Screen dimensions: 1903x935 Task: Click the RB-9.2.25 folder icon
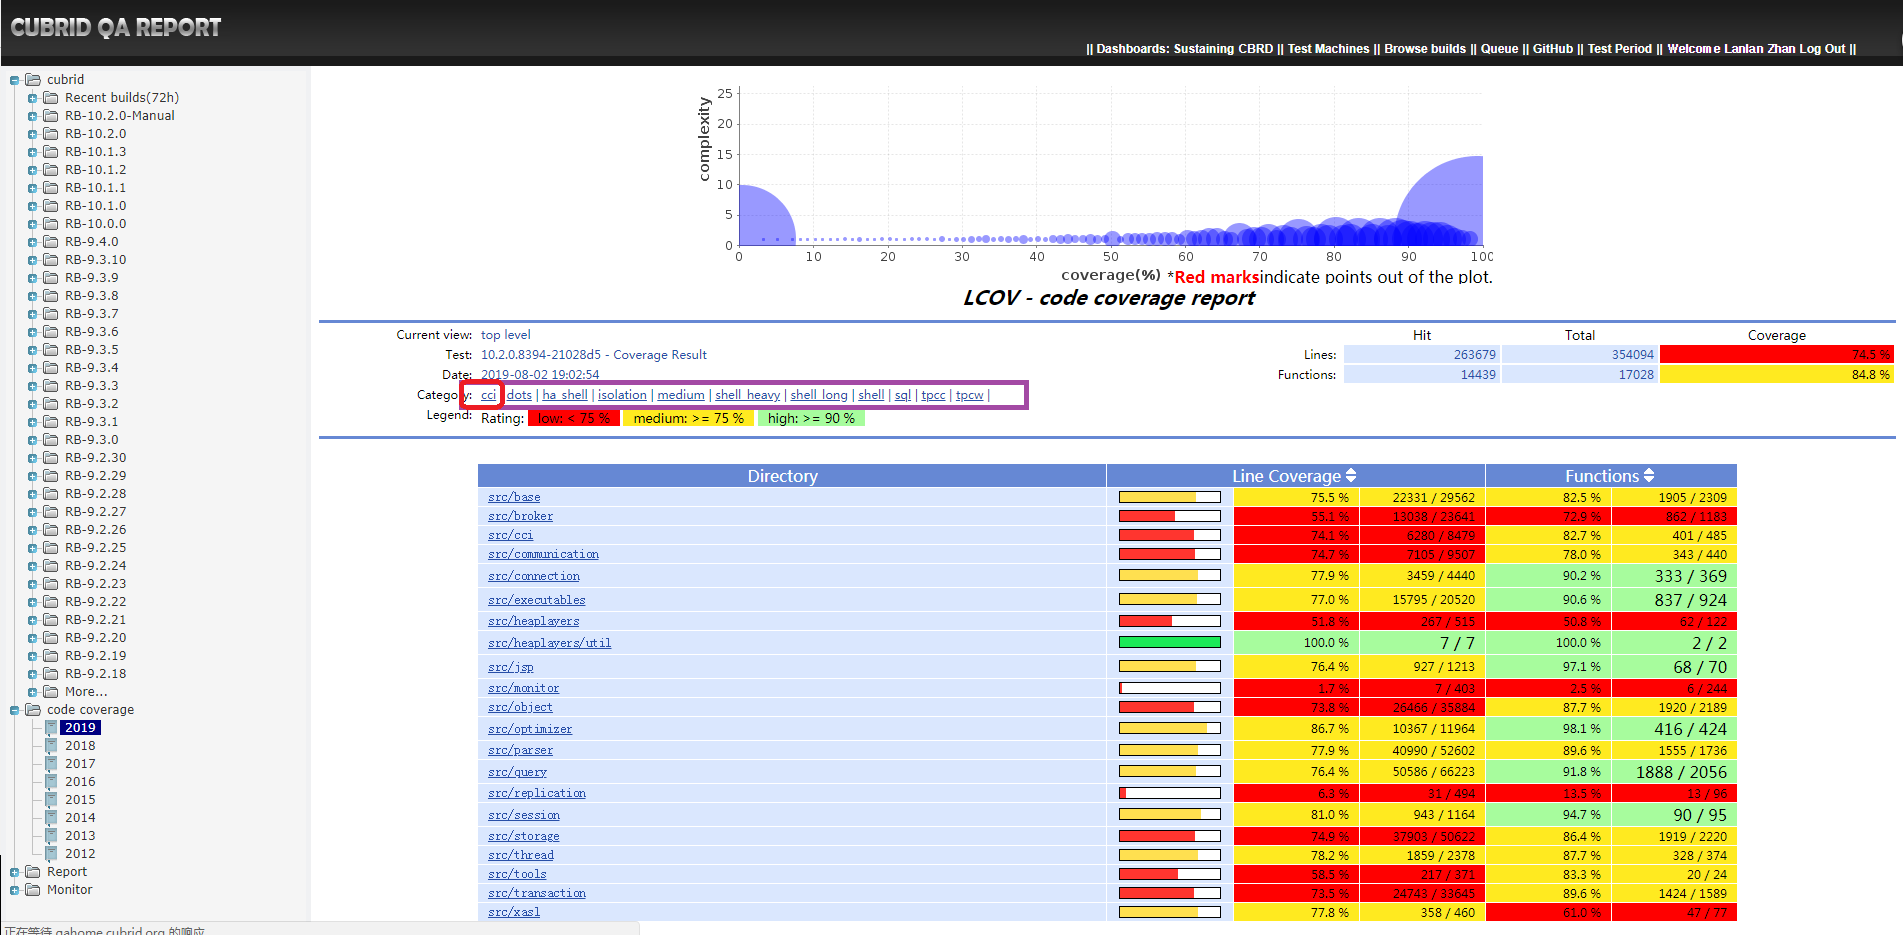click(x=51, y=547)
